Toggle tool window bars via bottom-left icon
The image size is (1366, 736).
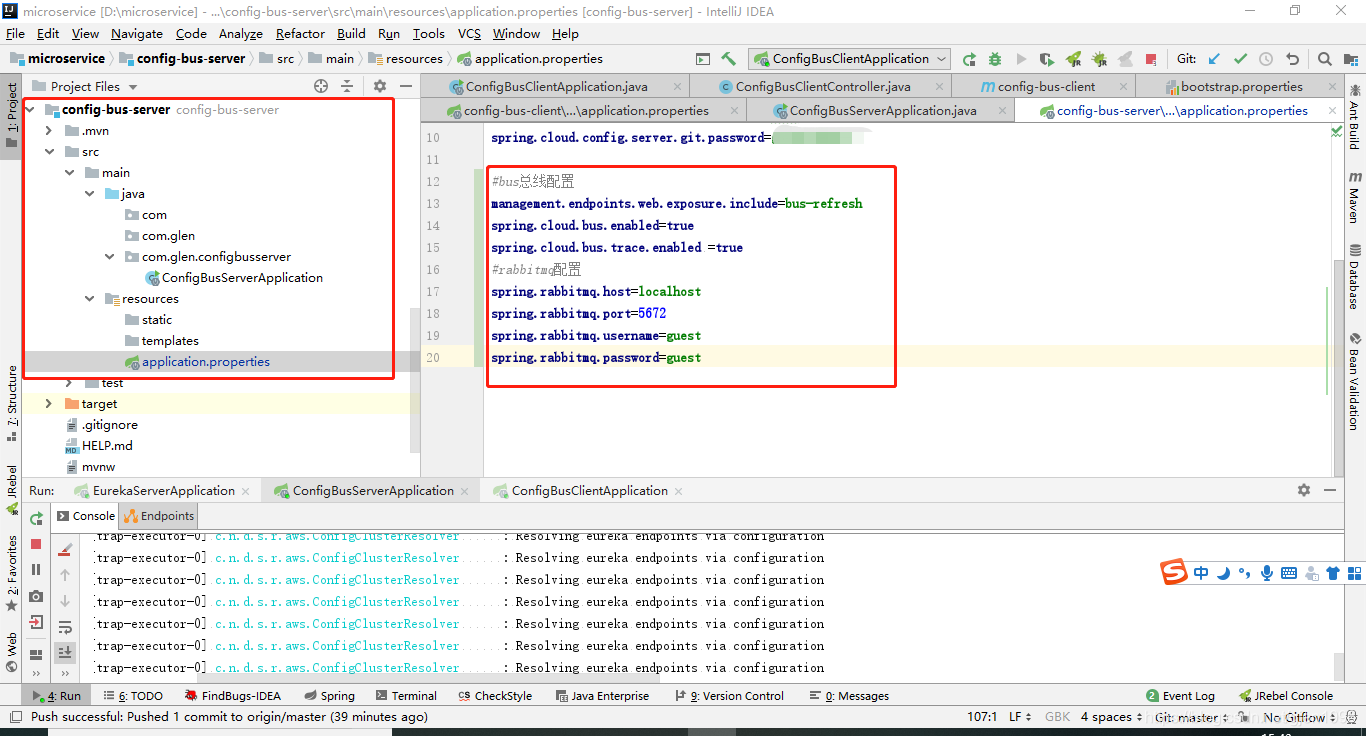[15, 717]
